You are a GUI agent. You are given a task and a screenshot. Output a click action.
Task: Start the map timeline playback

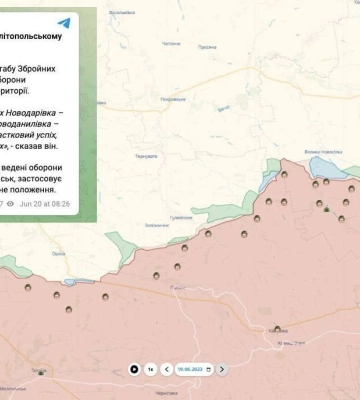coord(134,369)
